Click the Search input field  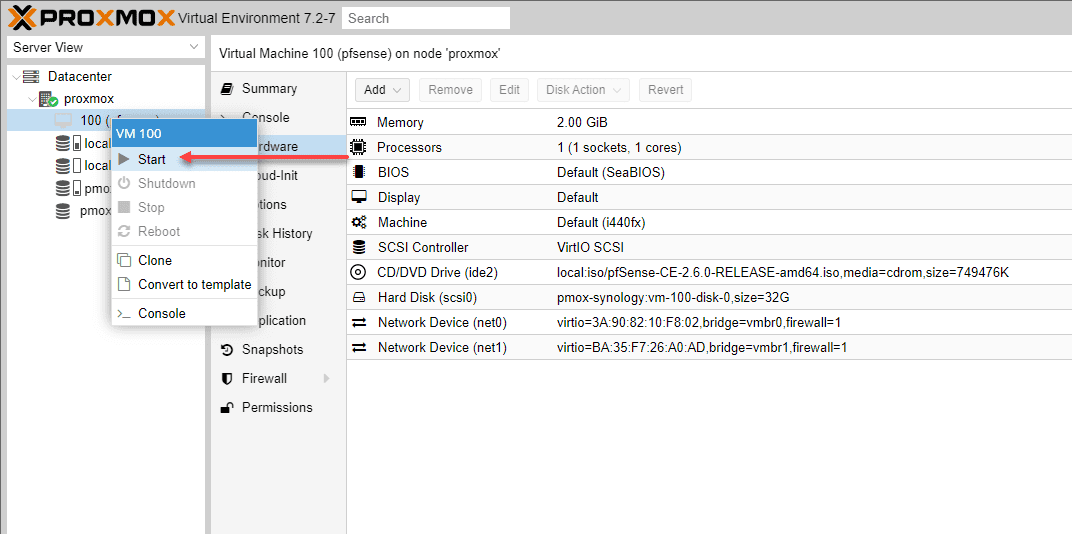425,18
